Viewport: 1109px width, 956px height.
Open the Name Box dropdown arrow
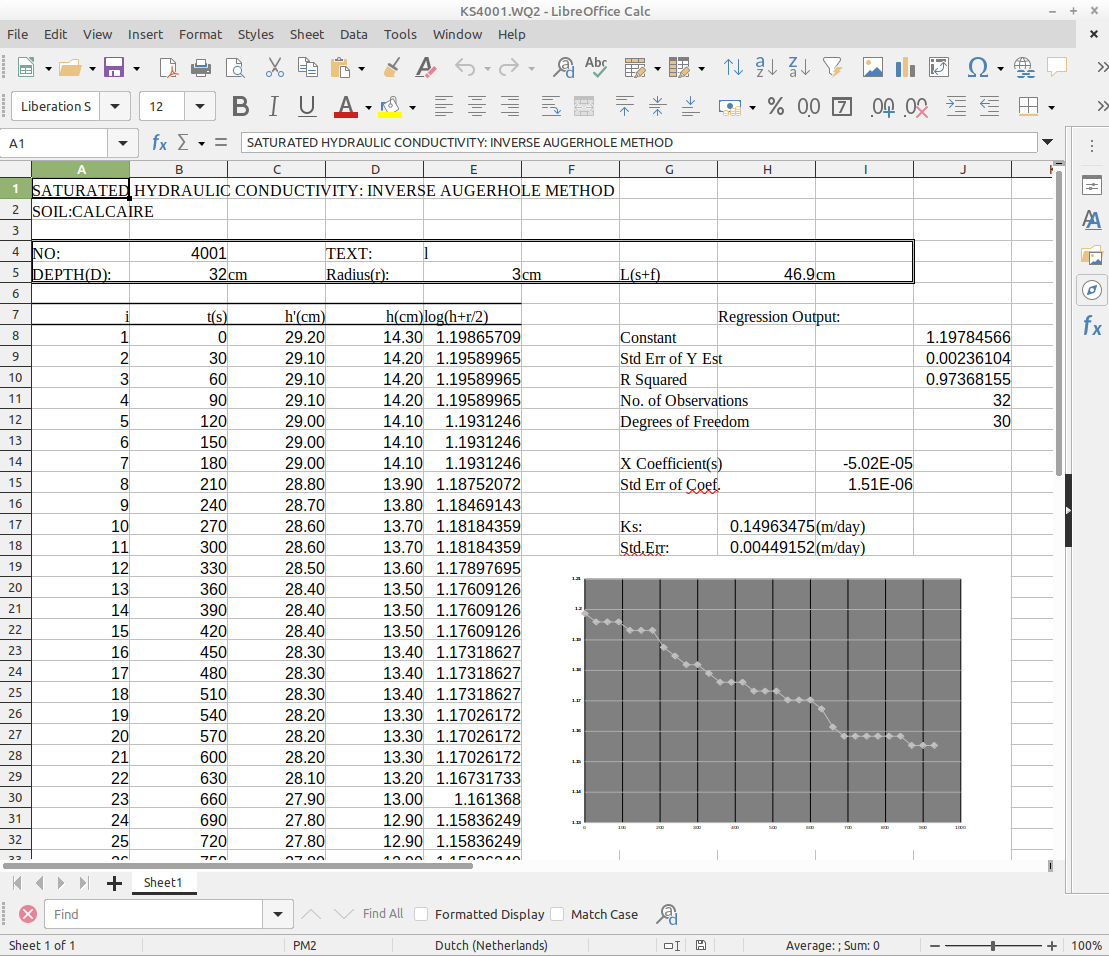pos(122,143)
